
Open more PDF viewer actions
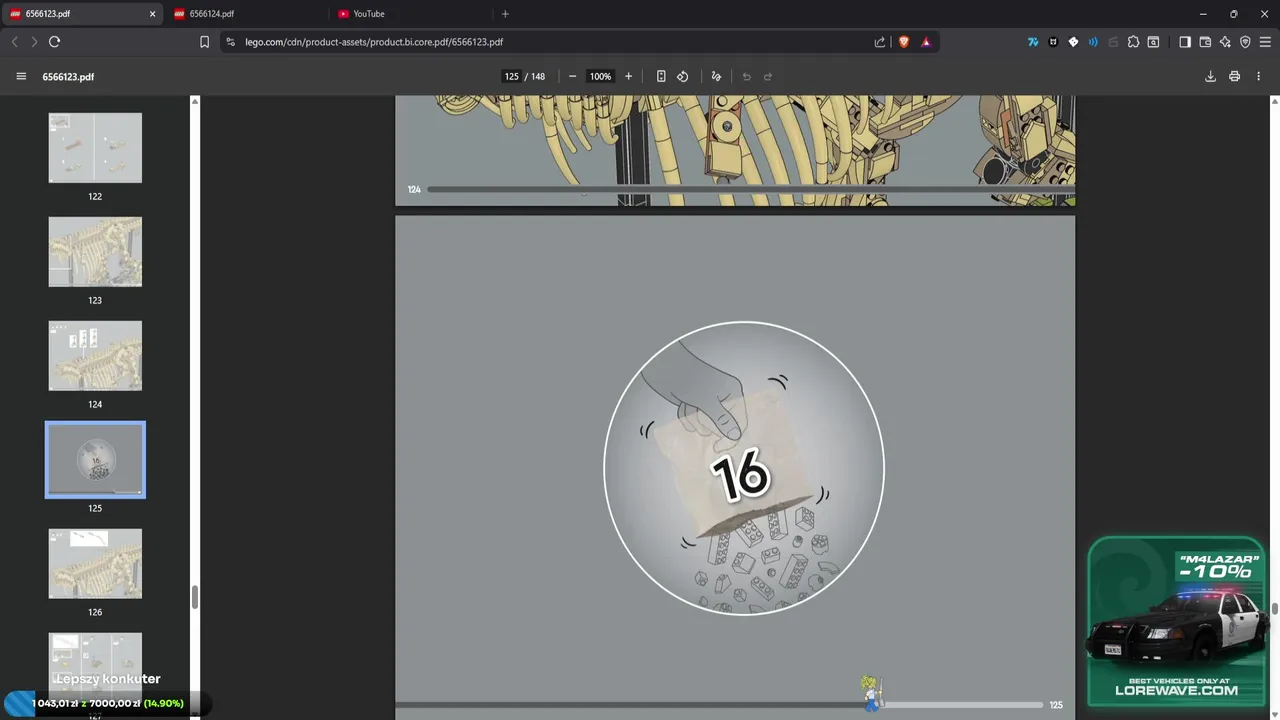coord(1258,76)
